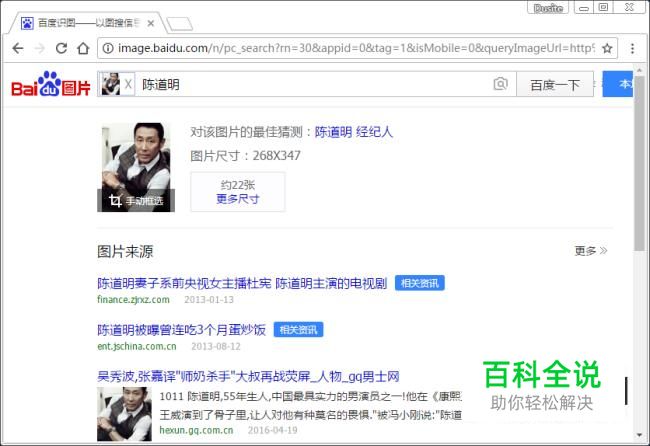Open the 陈道明 best guess link
The width and height of the screenshot is (650, 446).
pos(333,132)
